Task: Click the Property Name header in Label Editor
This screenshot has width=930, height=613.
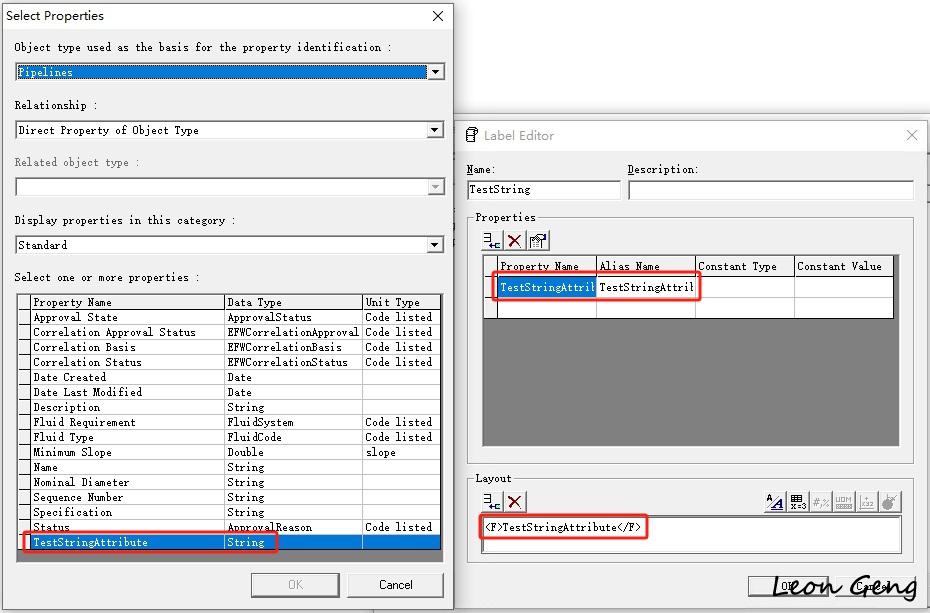Action: click(546, 266)
